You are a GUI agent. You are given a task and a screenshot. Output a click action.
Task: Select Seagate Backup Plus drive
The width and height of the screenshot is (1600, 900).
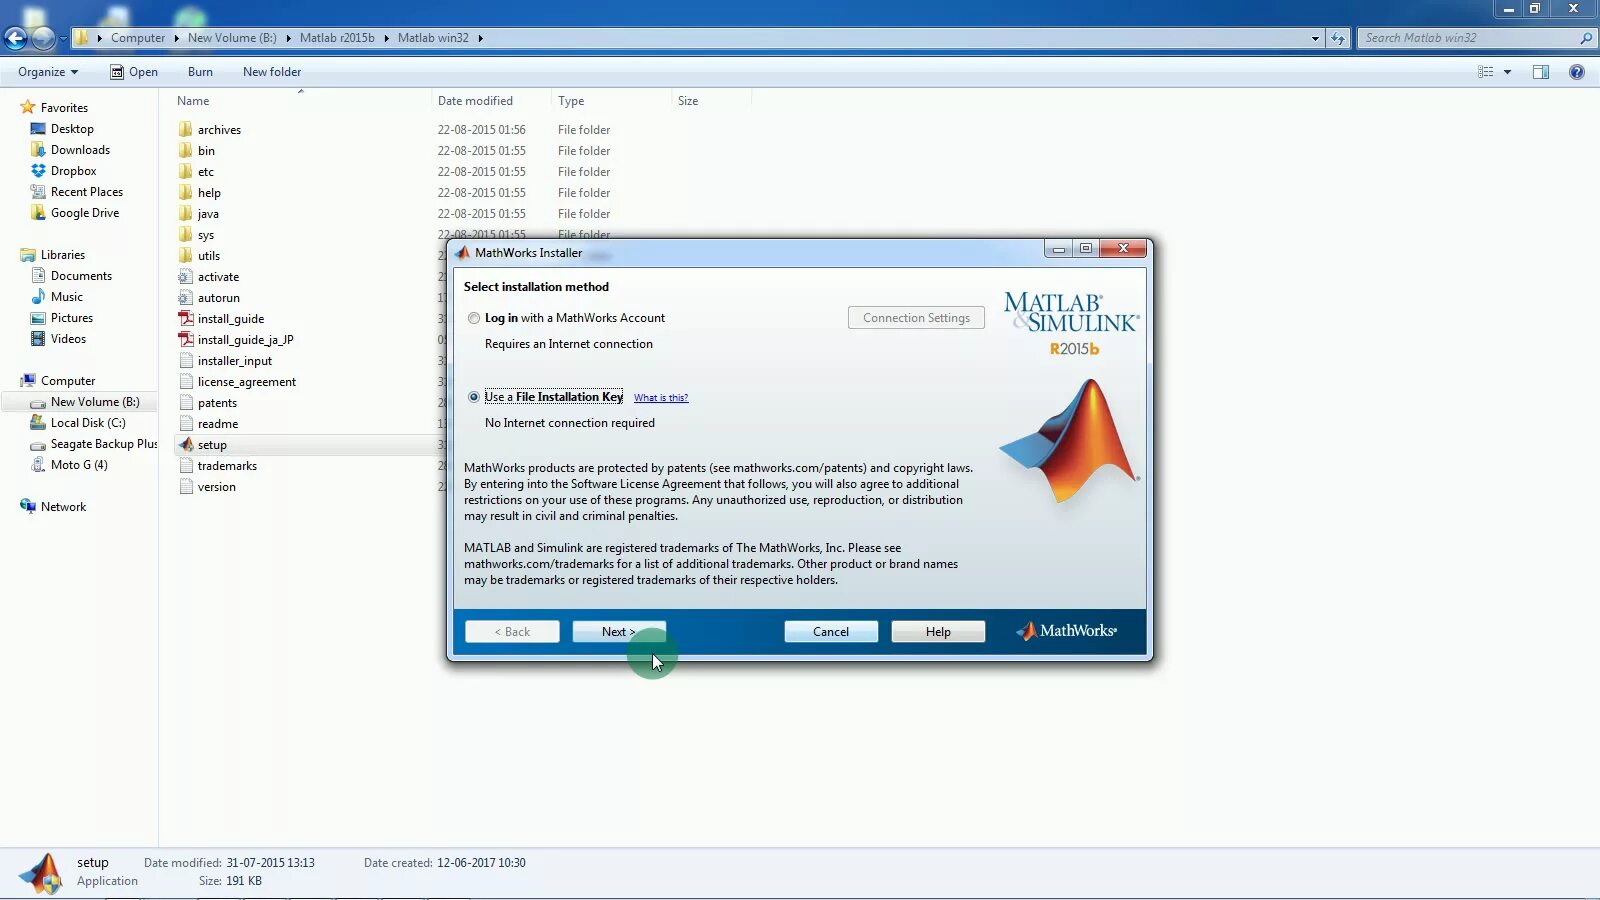point(104,444)
